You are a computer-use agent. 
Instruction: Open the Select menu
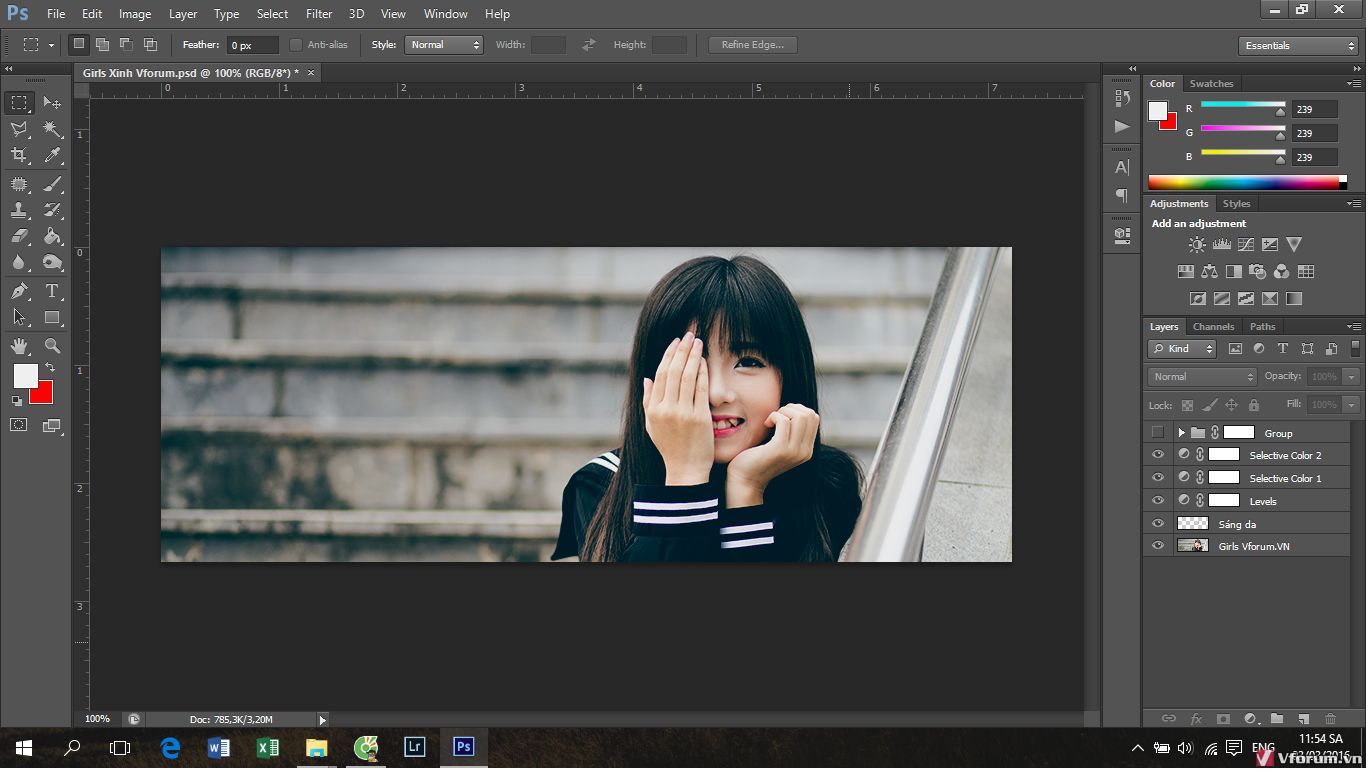click(x=272, y=14)
